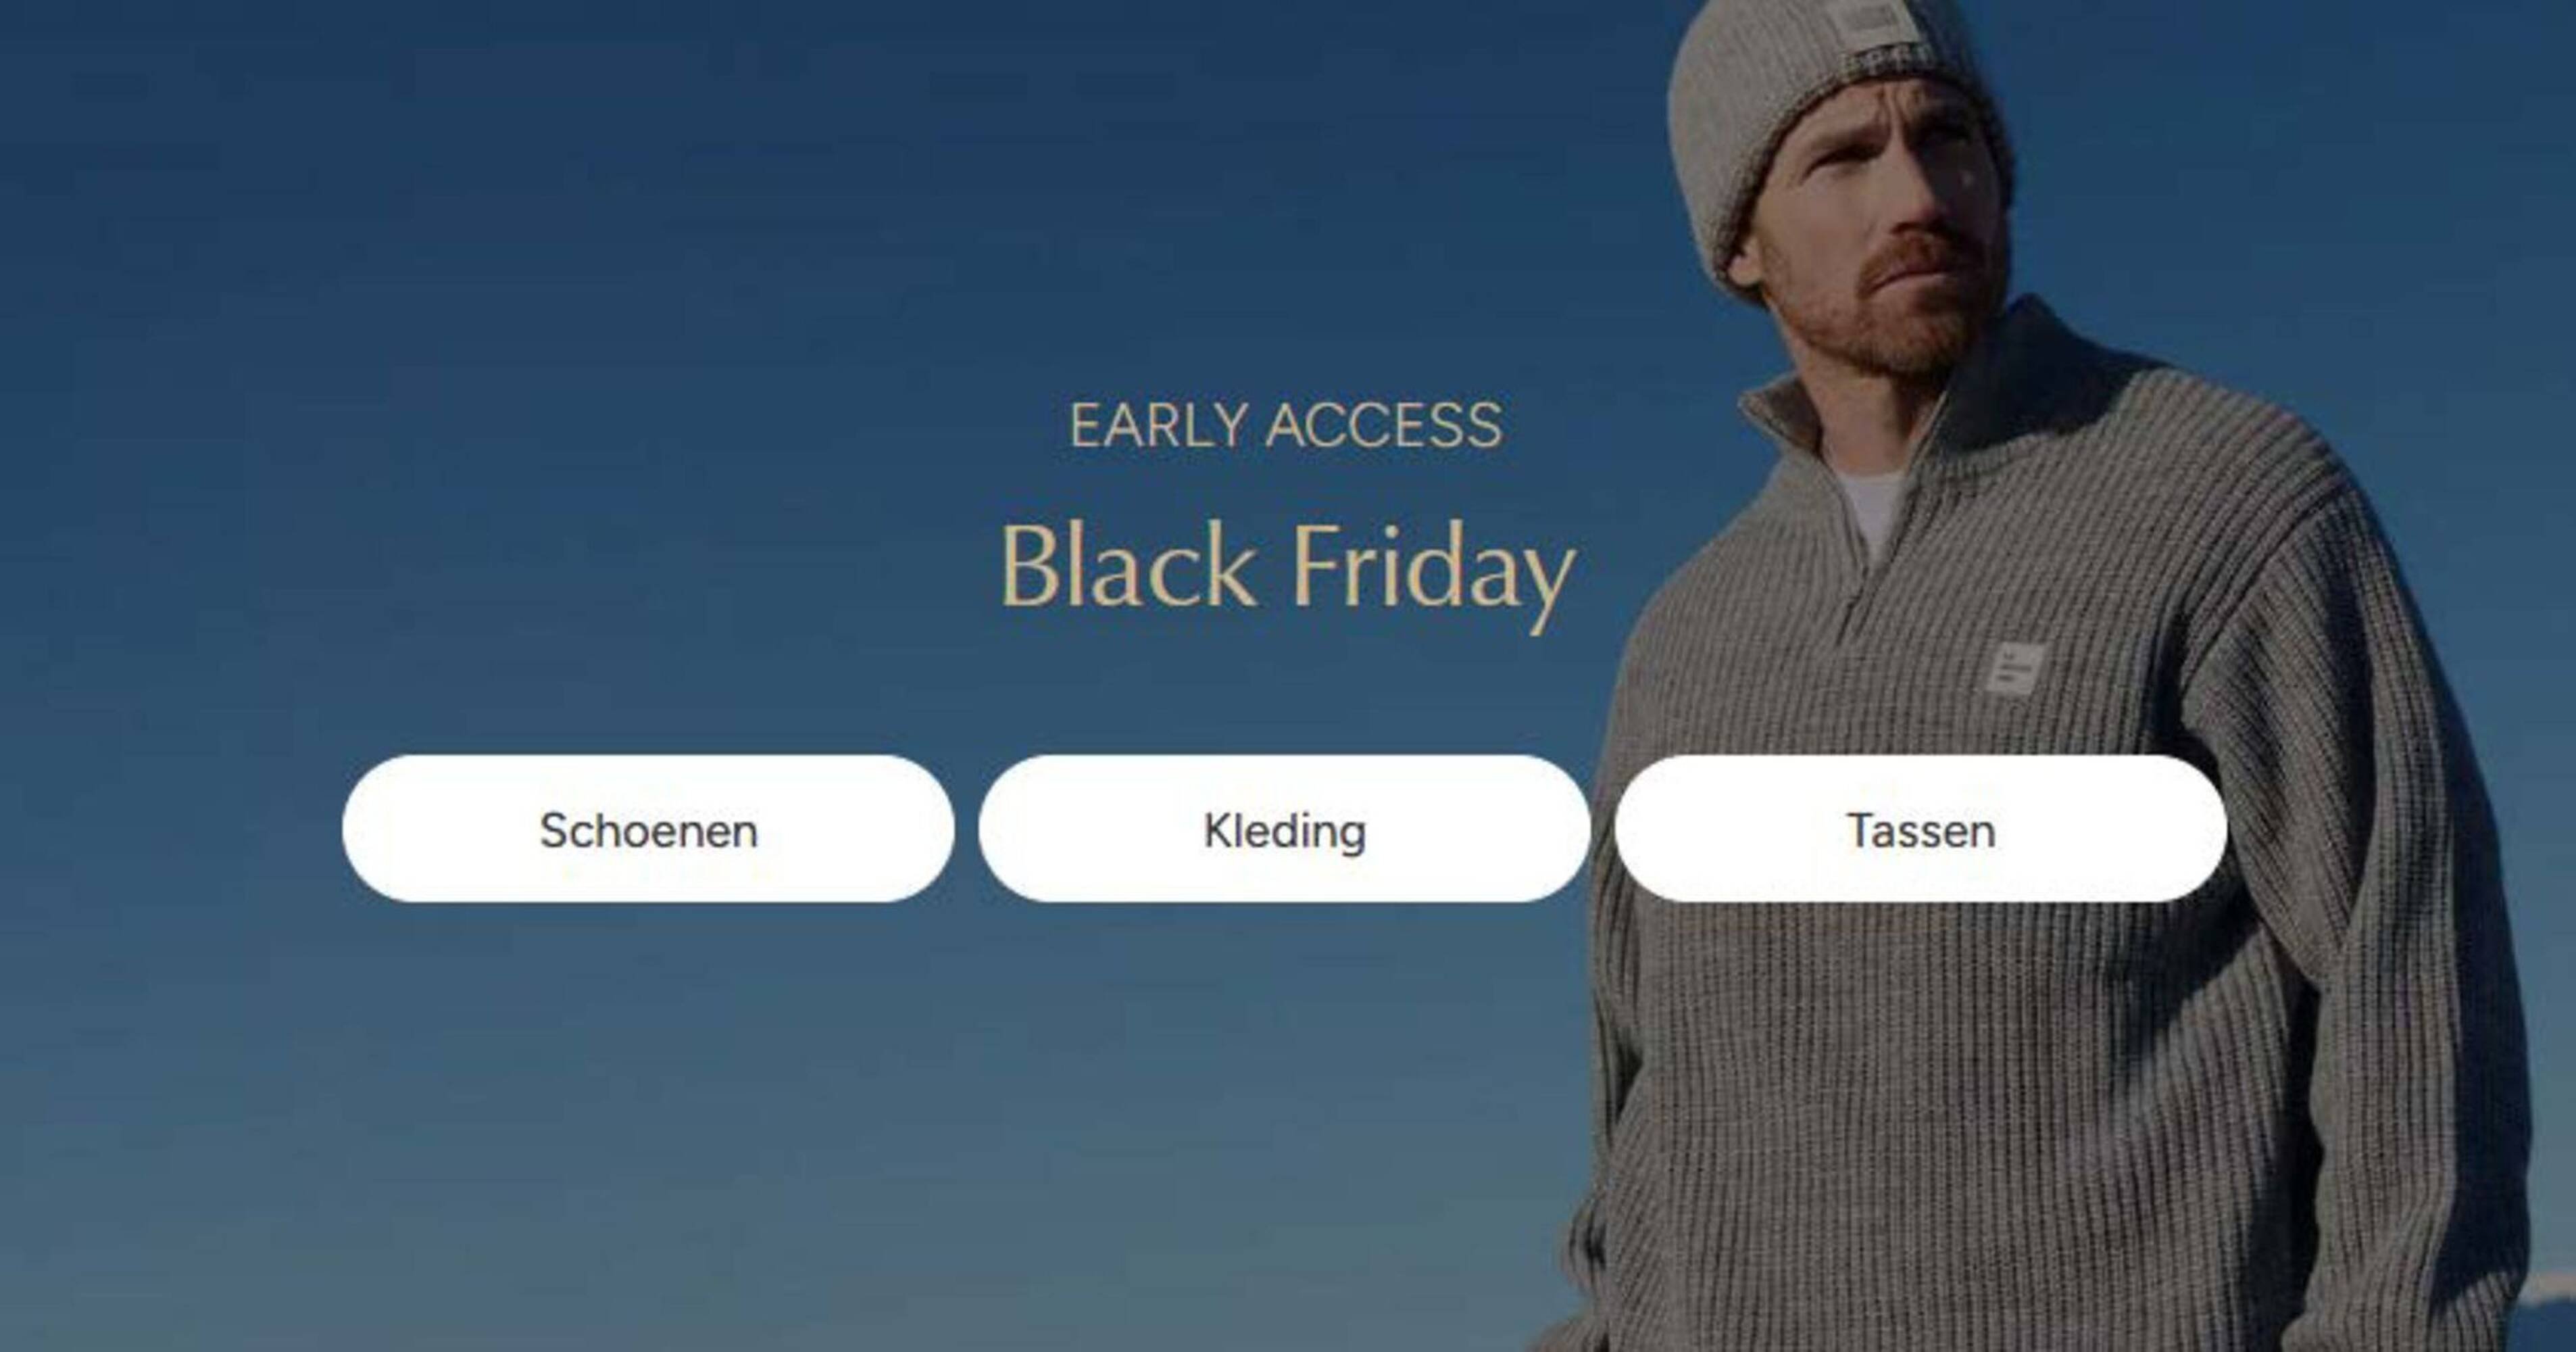The height and width of the screenshot is (1352, 2576).
Task: Click the word "Black" in the headline
Action: pos(1128,565)
